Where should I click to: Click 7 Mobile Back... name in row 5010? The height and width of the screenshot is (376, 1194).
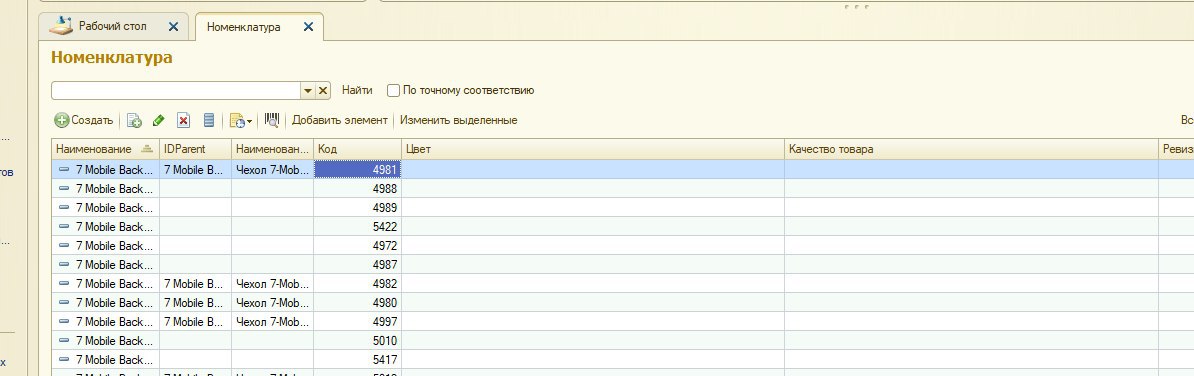(x=114, y=341)
